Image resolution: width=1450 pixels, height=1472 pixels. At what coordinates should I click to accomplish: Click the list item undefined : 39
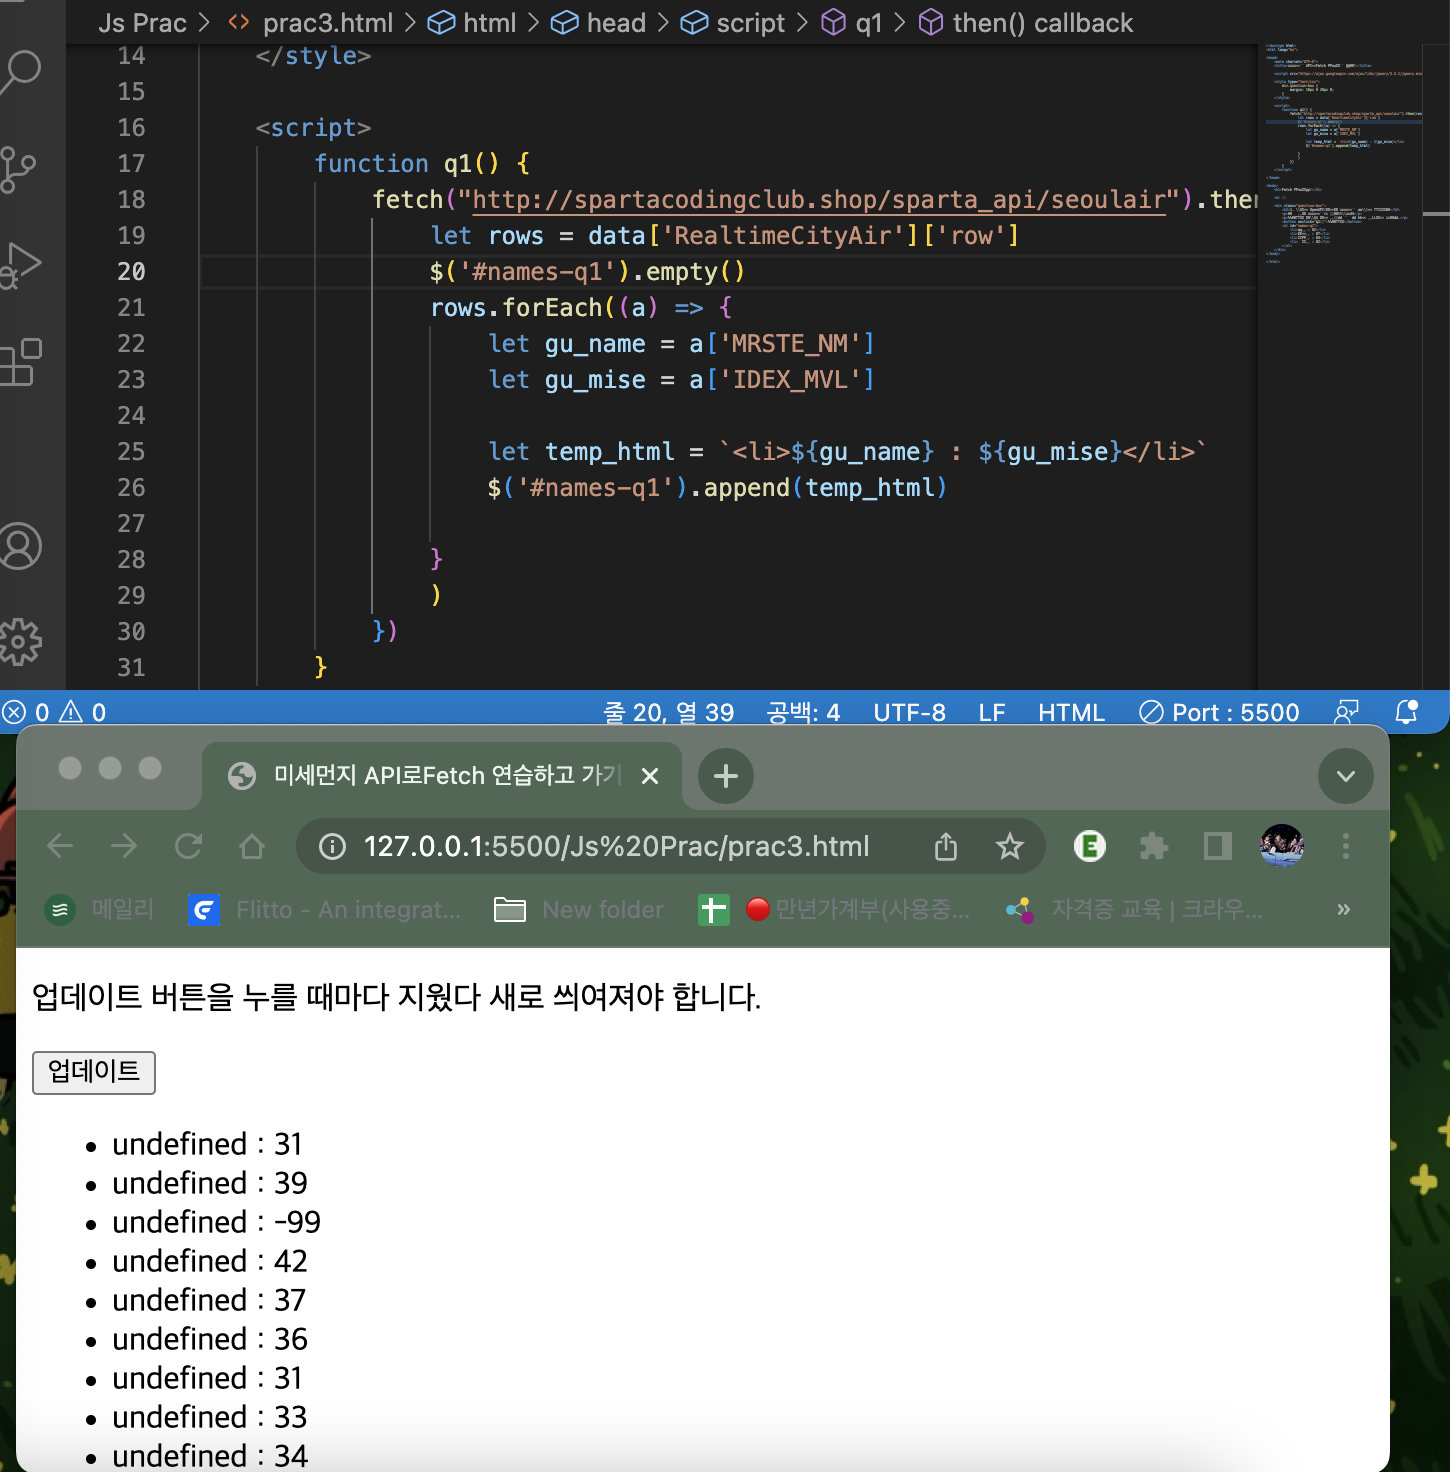[x=210, y=1183]
